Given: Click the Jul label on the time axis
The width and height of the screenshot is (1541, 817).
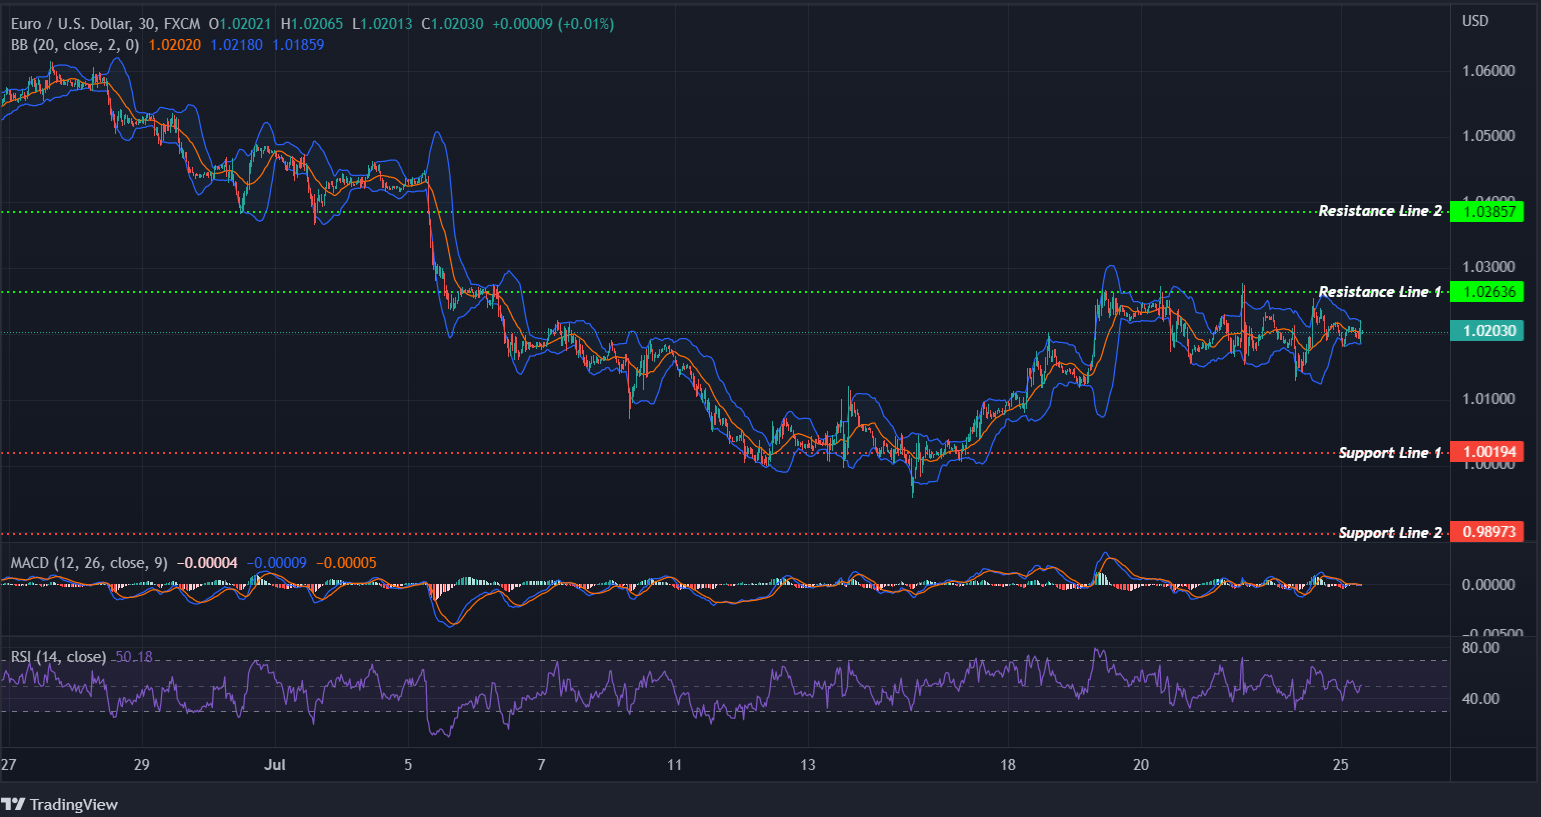Looking at the screenshot, I should (275, 765).
